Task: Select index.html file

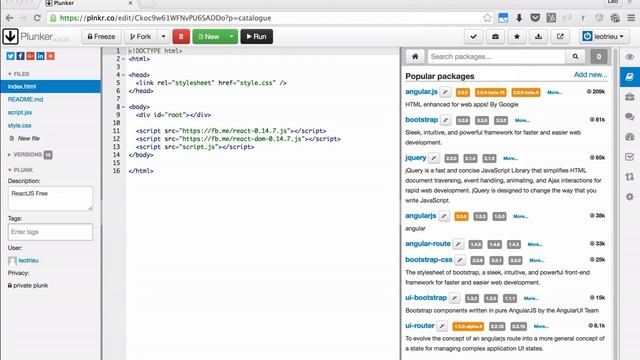Action: 51,87
